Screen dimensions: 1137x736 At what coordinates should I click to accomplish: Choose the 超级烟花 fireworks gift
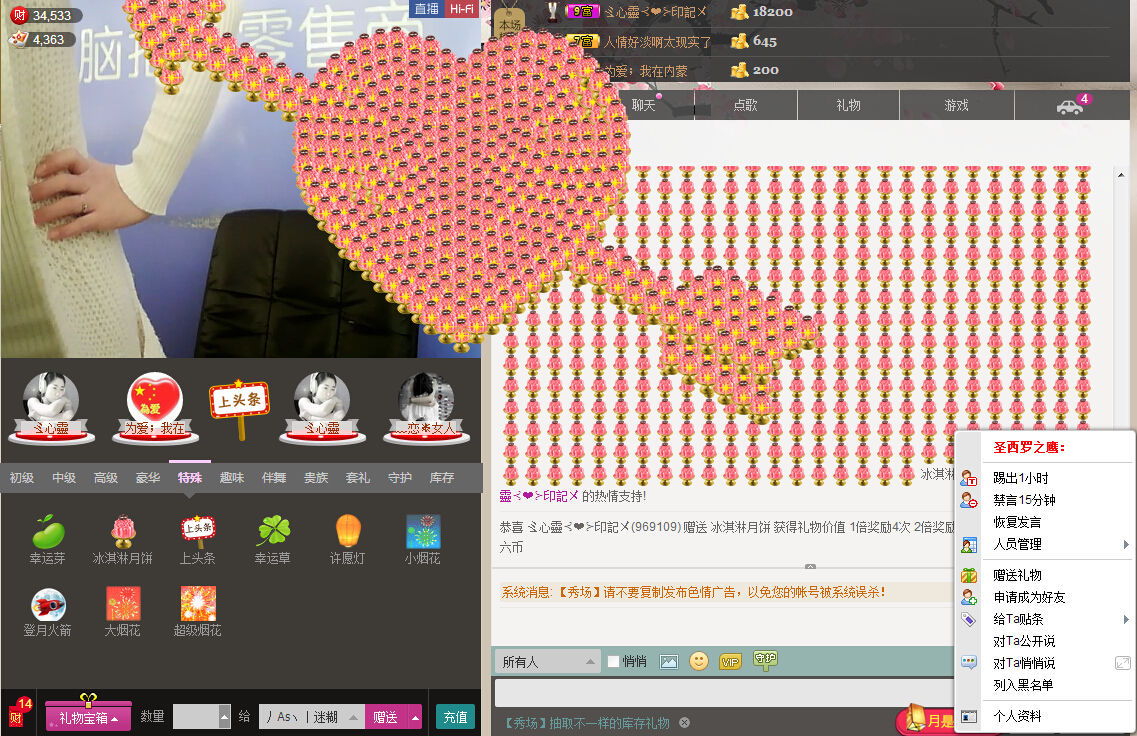click(198, 605)
